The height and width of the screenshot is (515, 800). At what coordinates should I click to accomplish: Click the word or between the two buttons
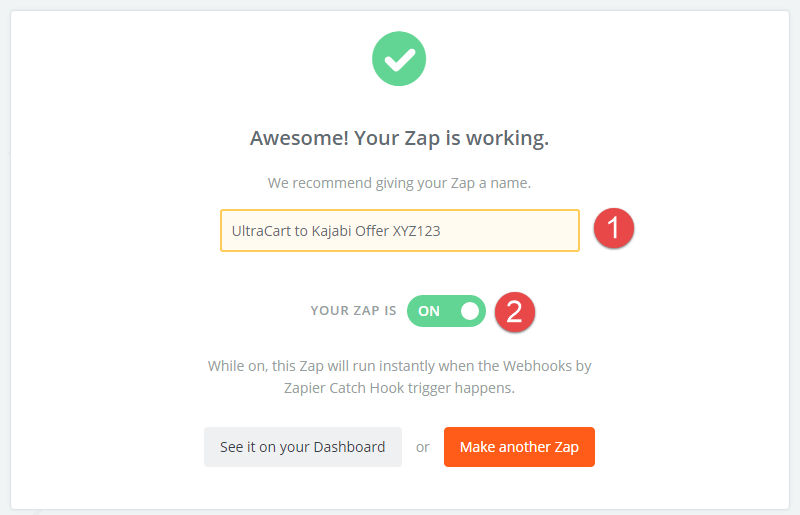[422, 448]
